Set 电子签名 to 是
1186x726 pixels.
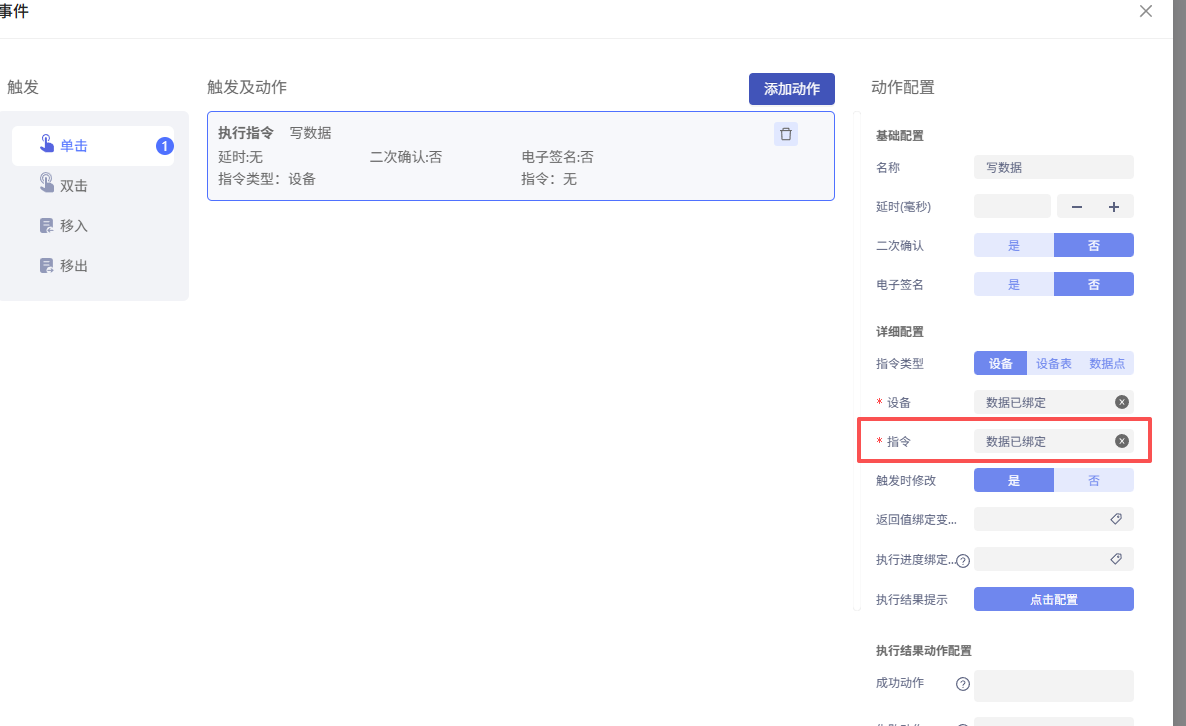point(1013,284)
